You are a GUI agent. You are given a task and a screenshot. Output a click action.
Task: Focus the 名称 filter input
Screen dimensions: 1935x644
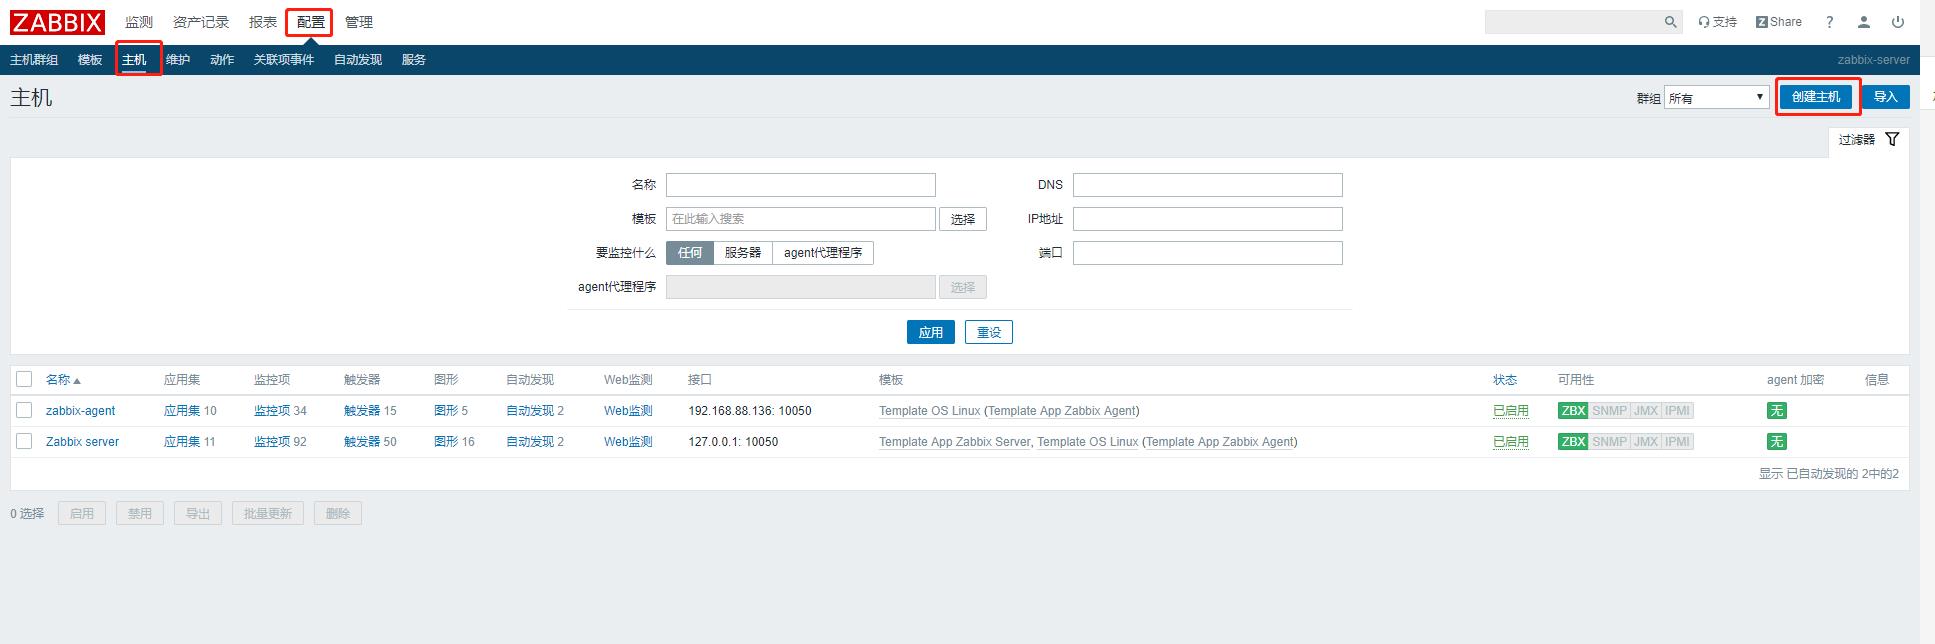pos(801,185)
